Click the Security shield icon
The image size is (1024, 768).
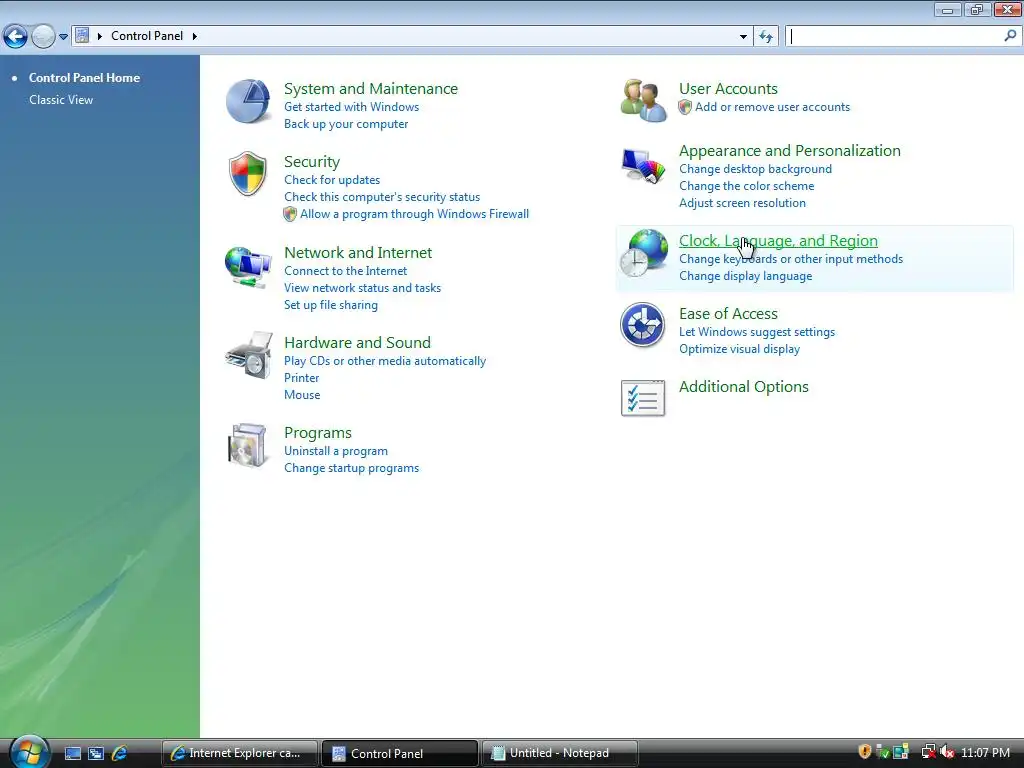click(248, 174)
